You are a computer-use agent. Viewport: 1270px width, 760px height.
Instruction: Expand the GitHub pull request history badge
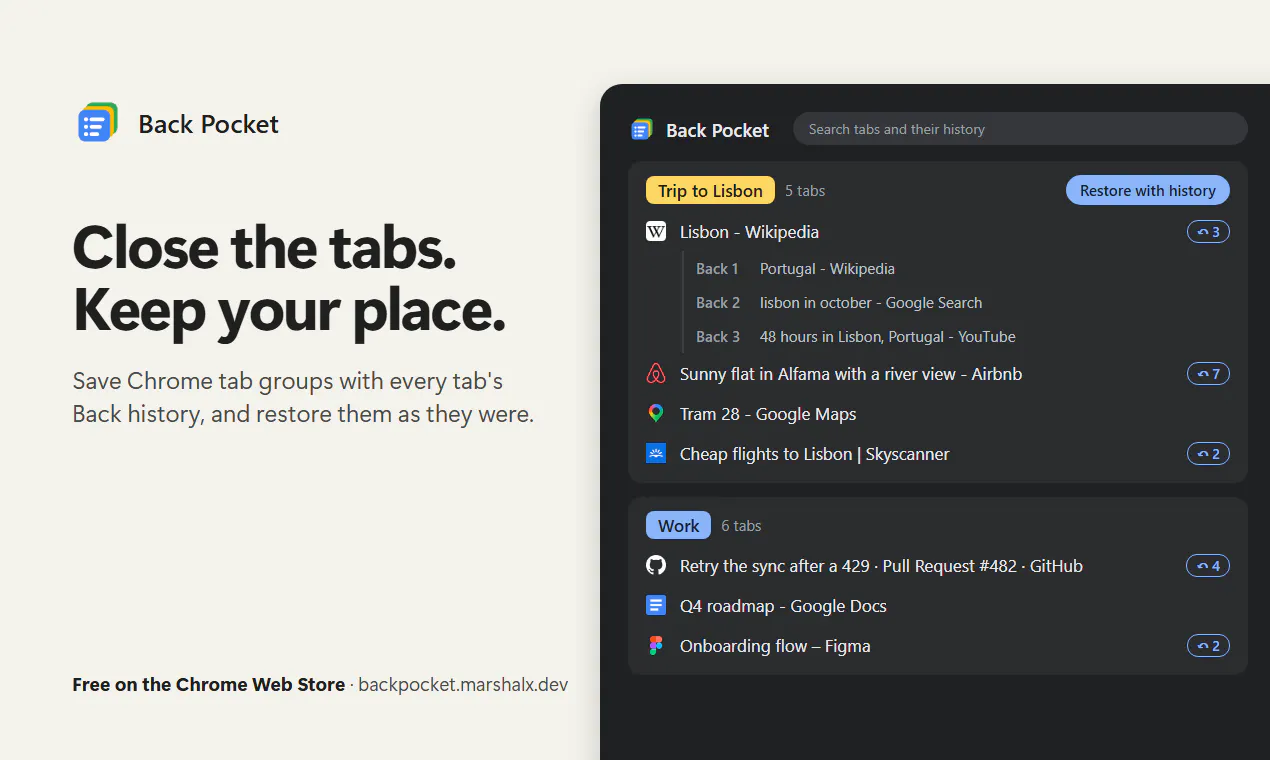click(1208, 566)
